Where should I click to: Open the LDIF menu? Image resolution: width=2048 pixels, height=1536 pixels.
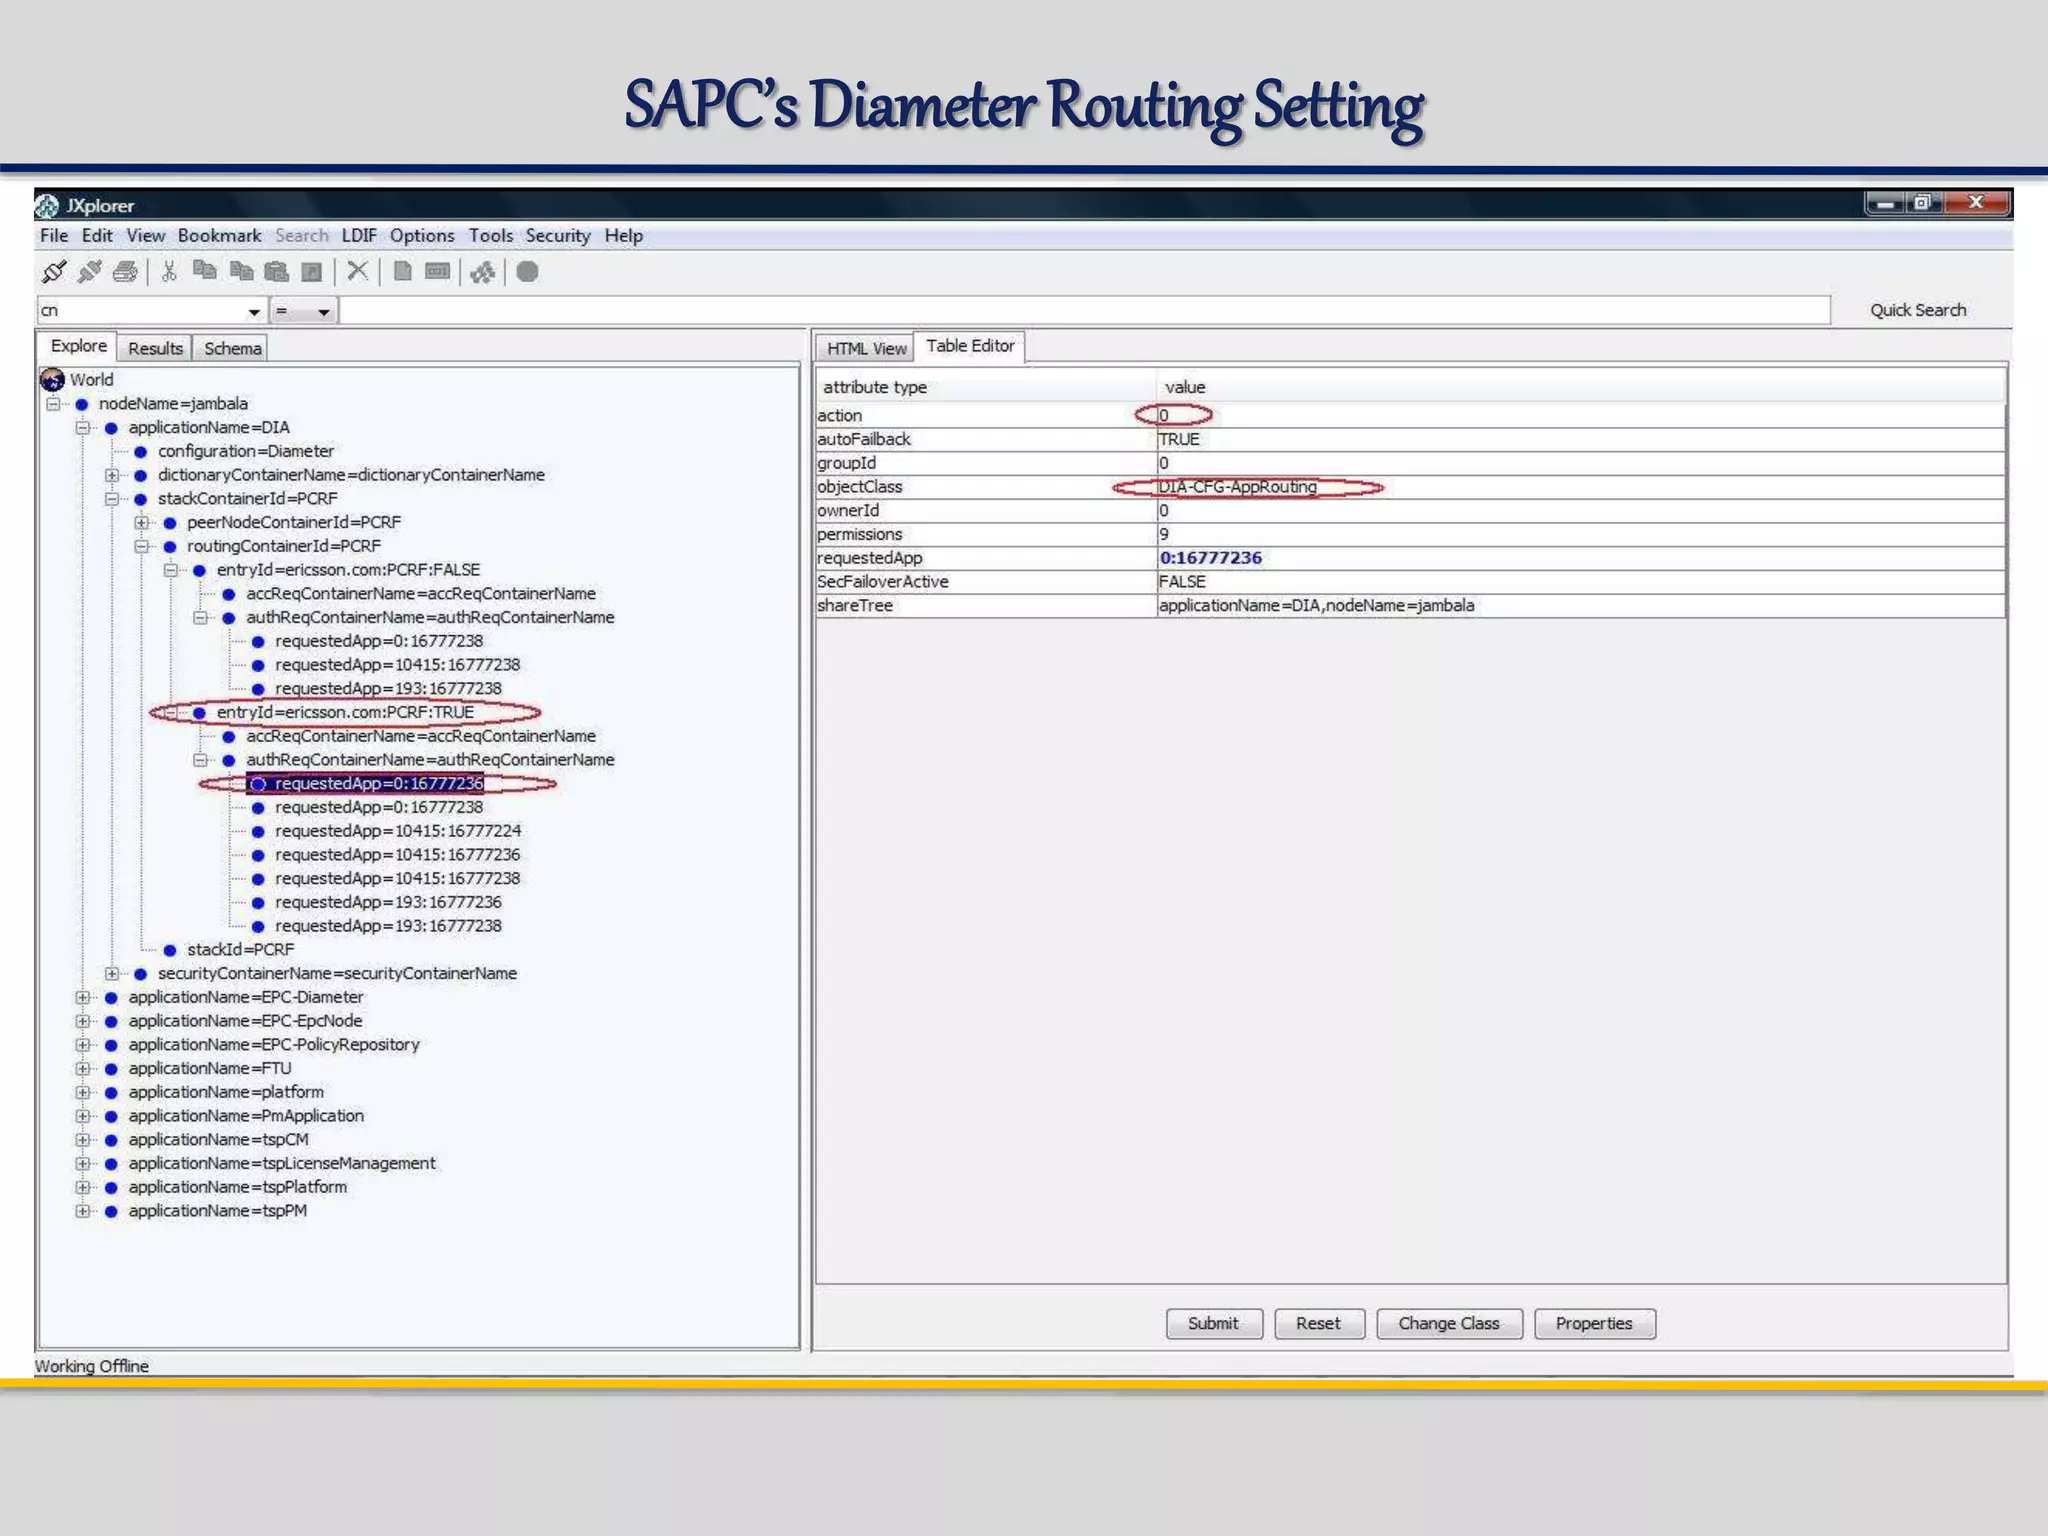tap(359, 236)
